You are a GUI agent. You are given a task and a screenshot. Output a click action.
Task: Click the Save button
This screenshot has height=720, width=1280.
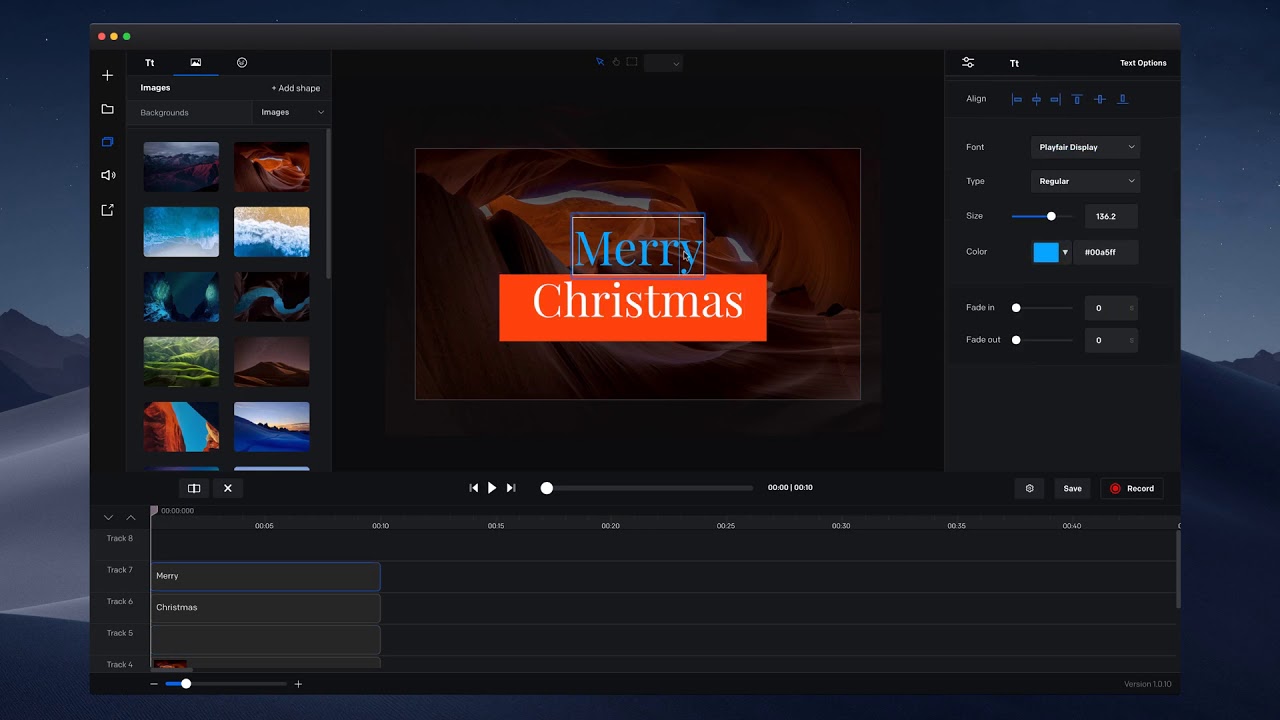(1072, 488)
